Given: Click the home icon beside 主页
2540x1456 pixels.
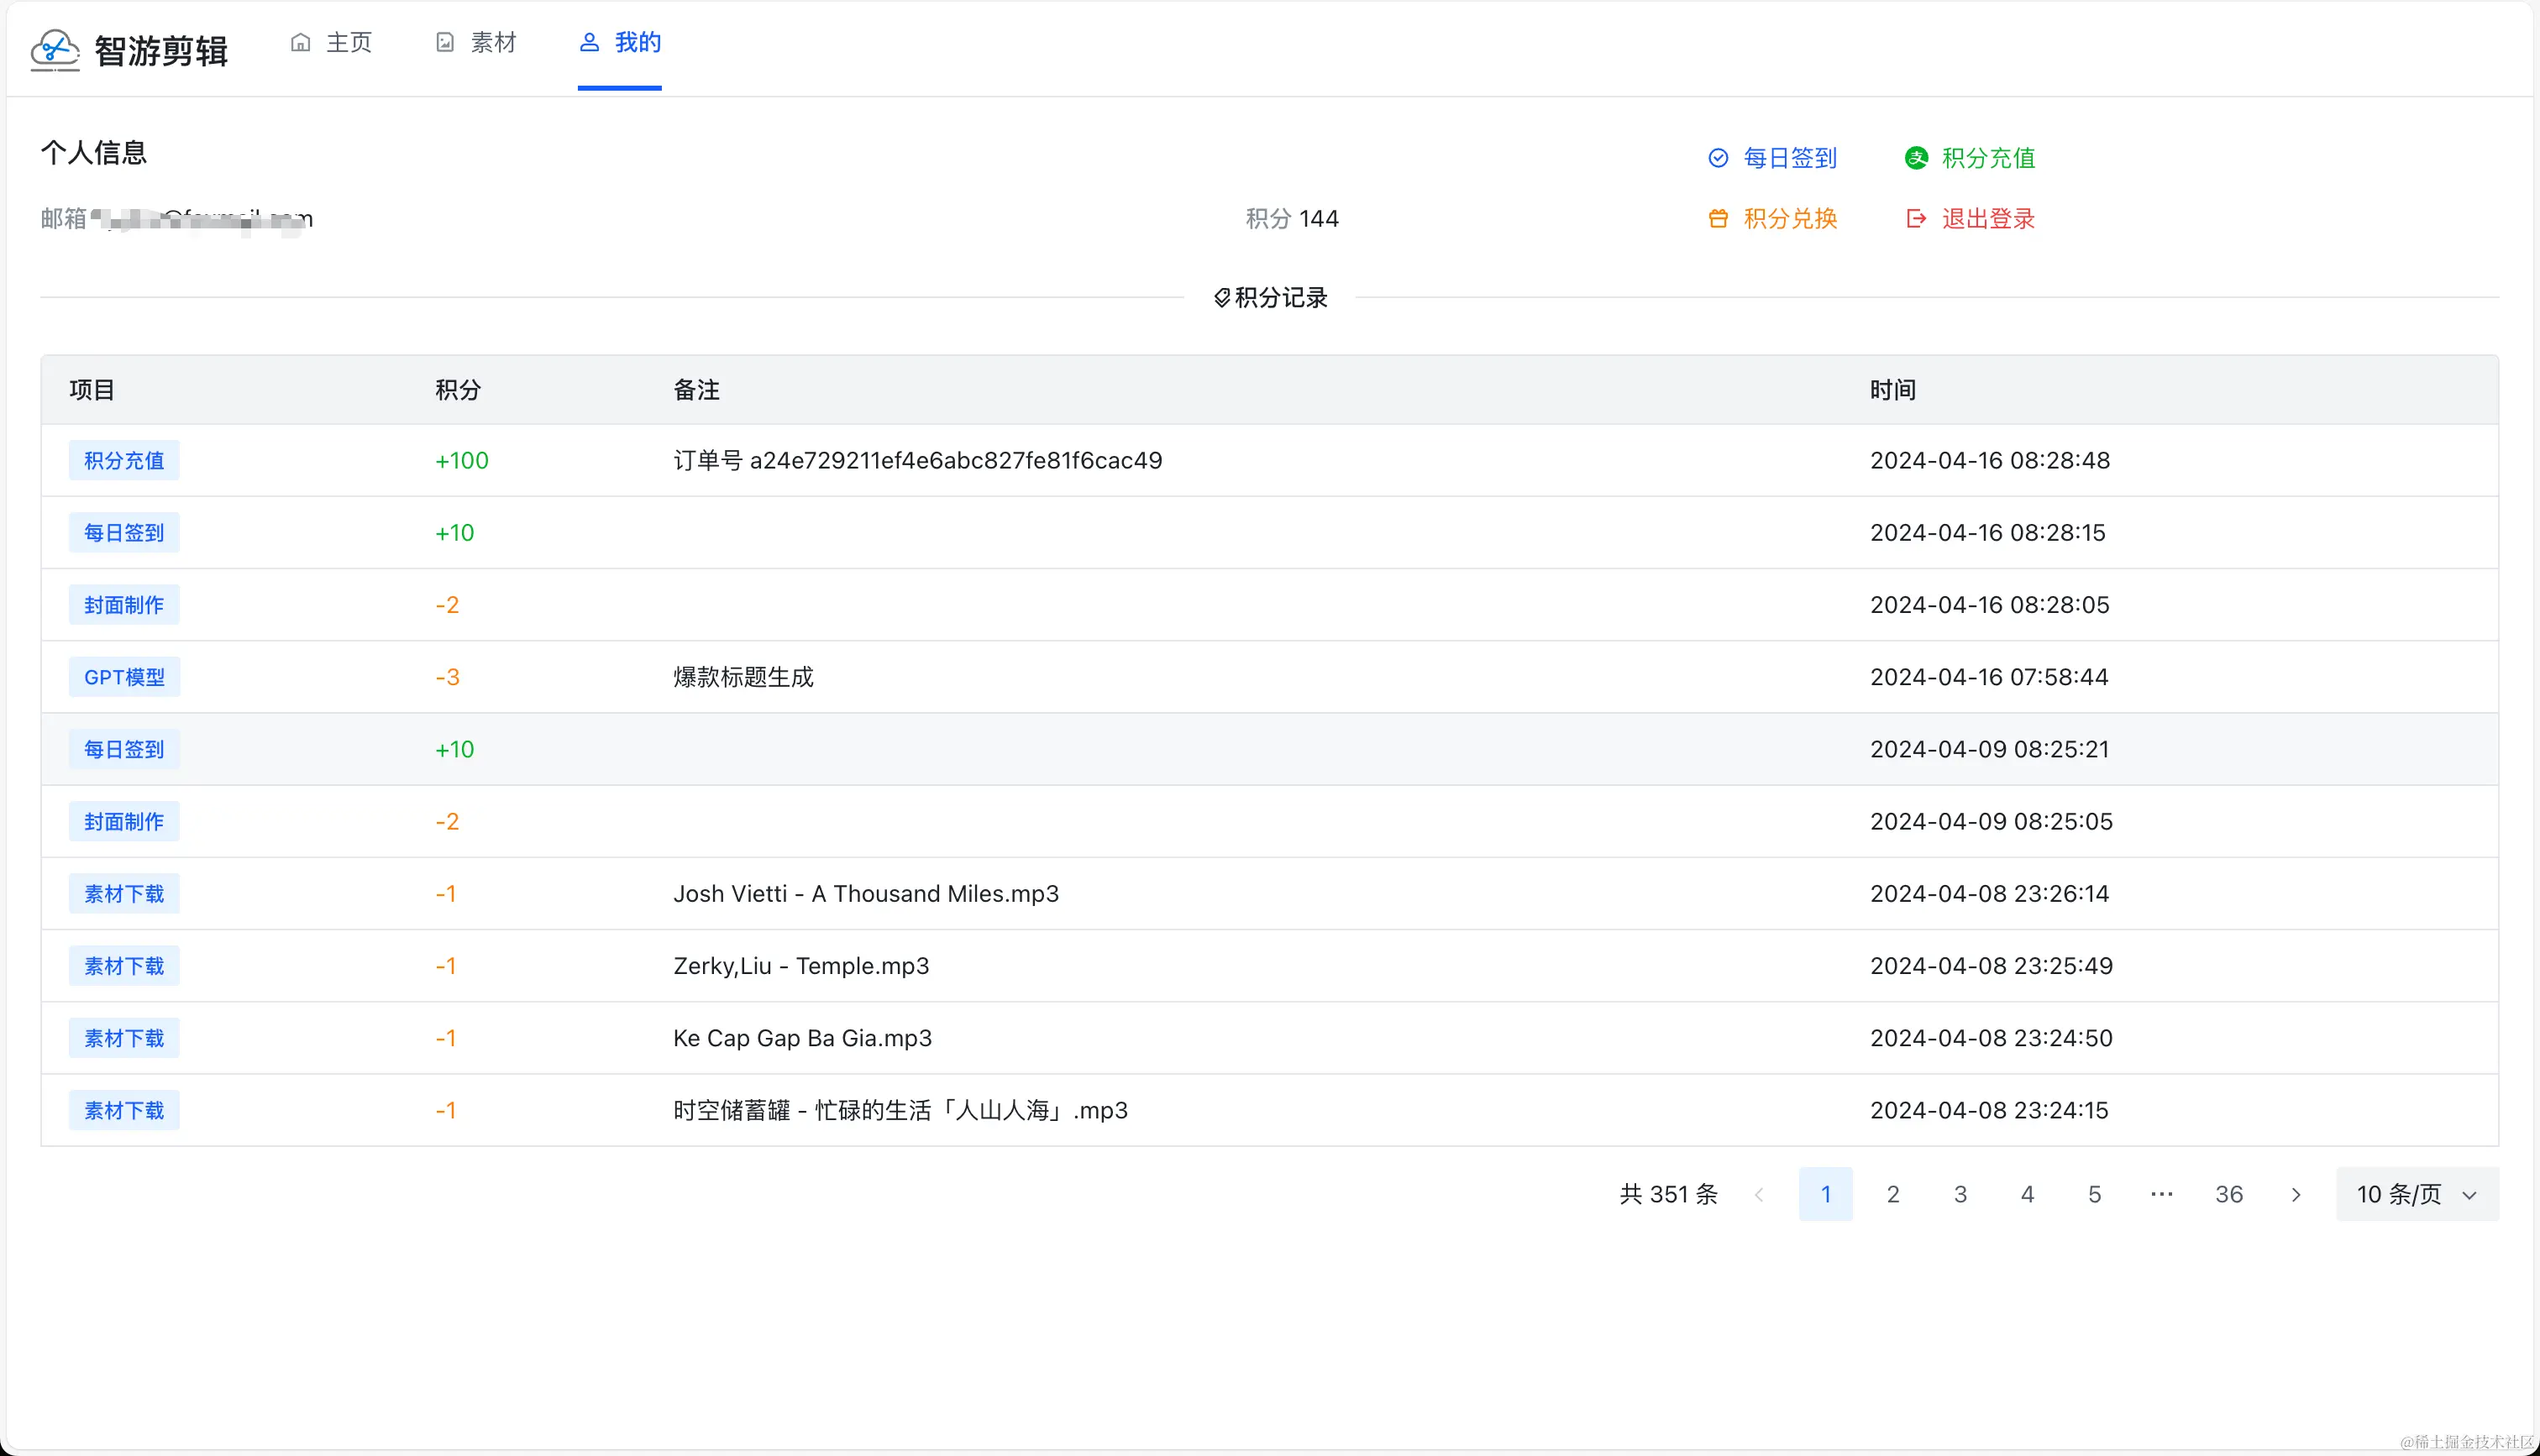Looking at the screenshot, I should pyautogui.click(x=300, y=42).
